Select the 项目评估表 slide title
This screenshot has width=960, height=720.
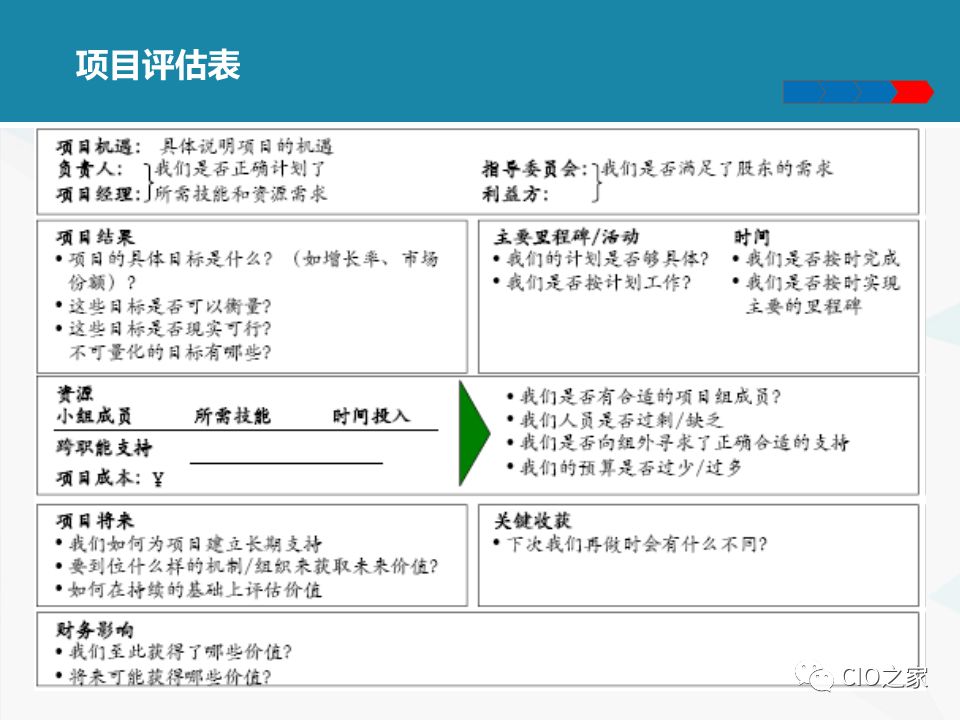point(158,65)
